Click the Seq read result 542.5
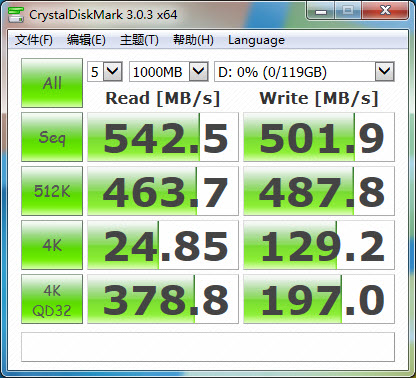 coord(163,137)
